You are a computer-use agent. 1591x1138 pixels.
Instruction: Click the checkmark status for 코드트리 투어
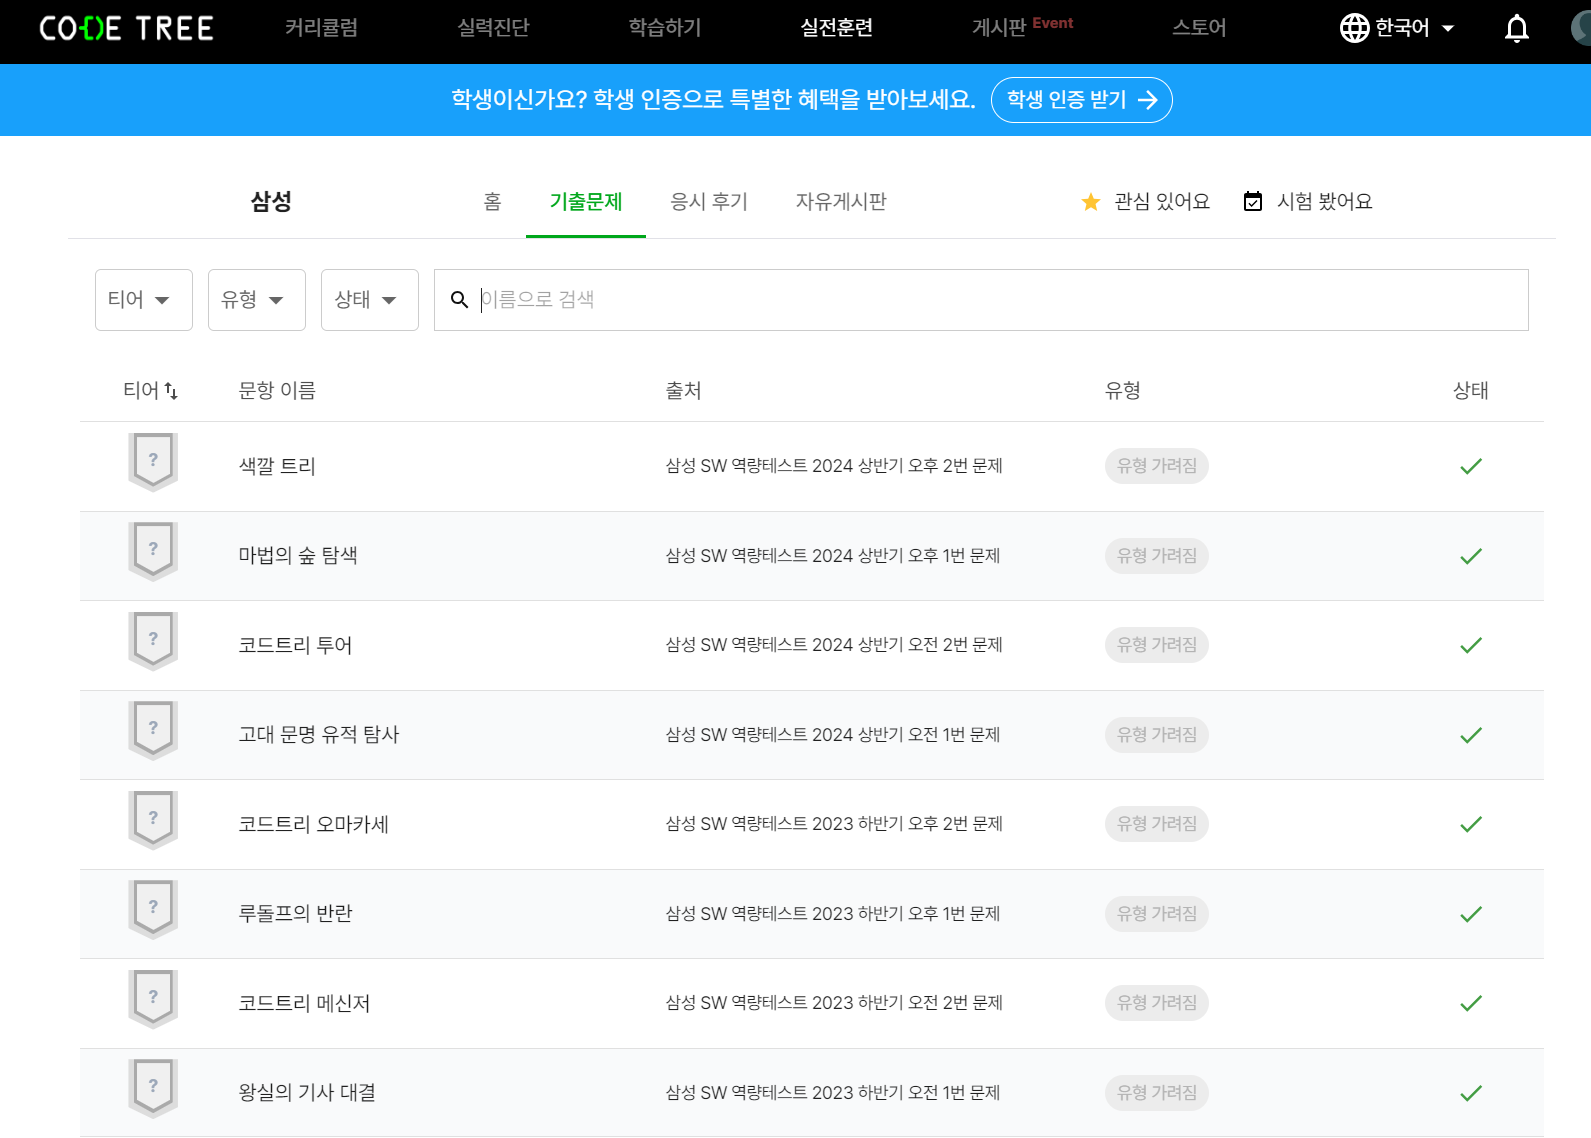[1471, 645]
